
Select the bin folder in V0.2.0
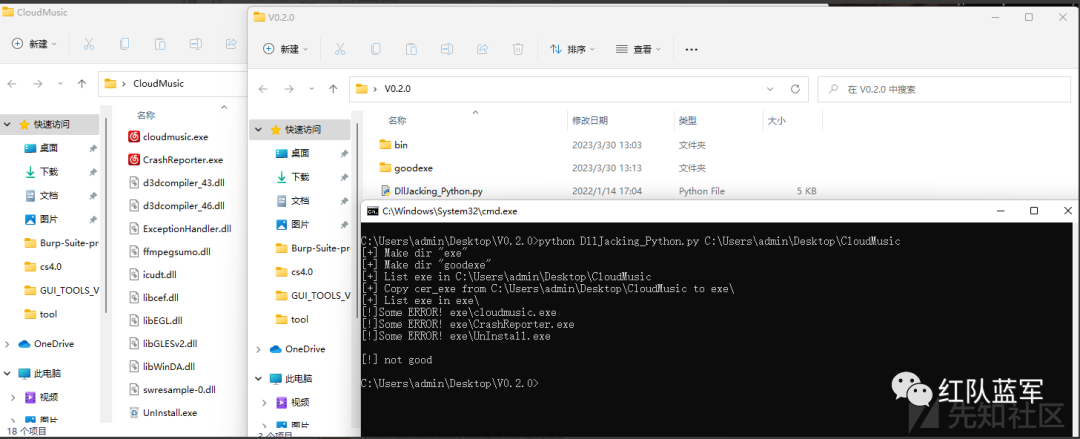[393, 145]
